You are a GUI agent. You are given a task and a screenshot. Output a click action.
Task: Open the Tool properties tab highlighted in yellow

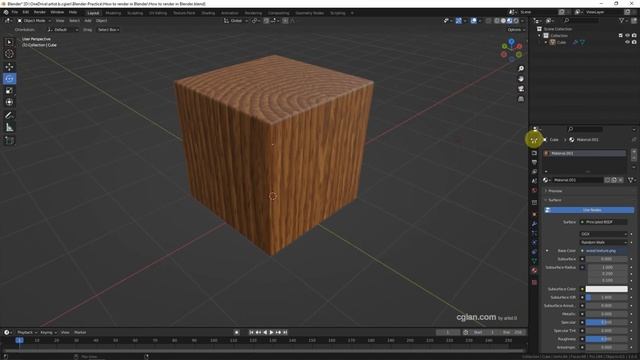tap(534, 140)
